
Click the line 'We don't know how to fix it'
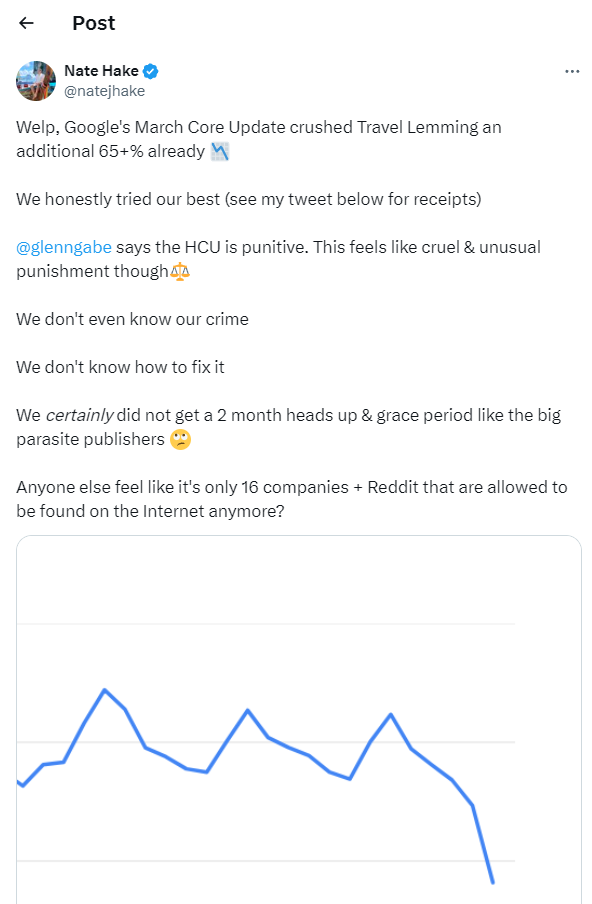pos(120,367)
